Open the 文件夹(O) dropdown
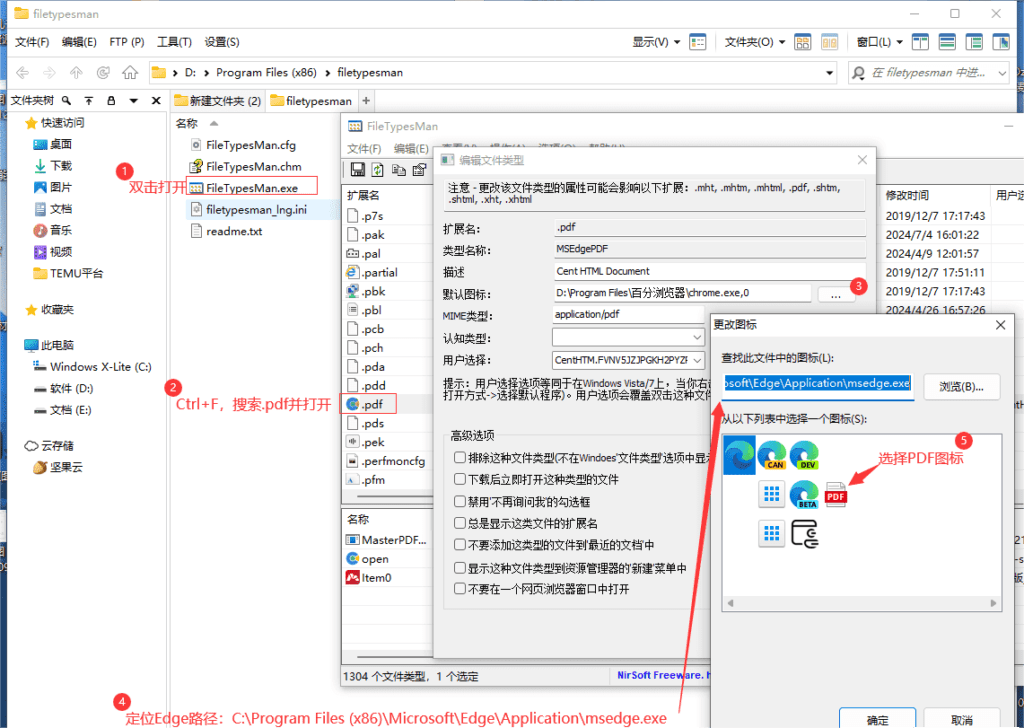This screenshot has height=728, width=1024. pos(754,42)
